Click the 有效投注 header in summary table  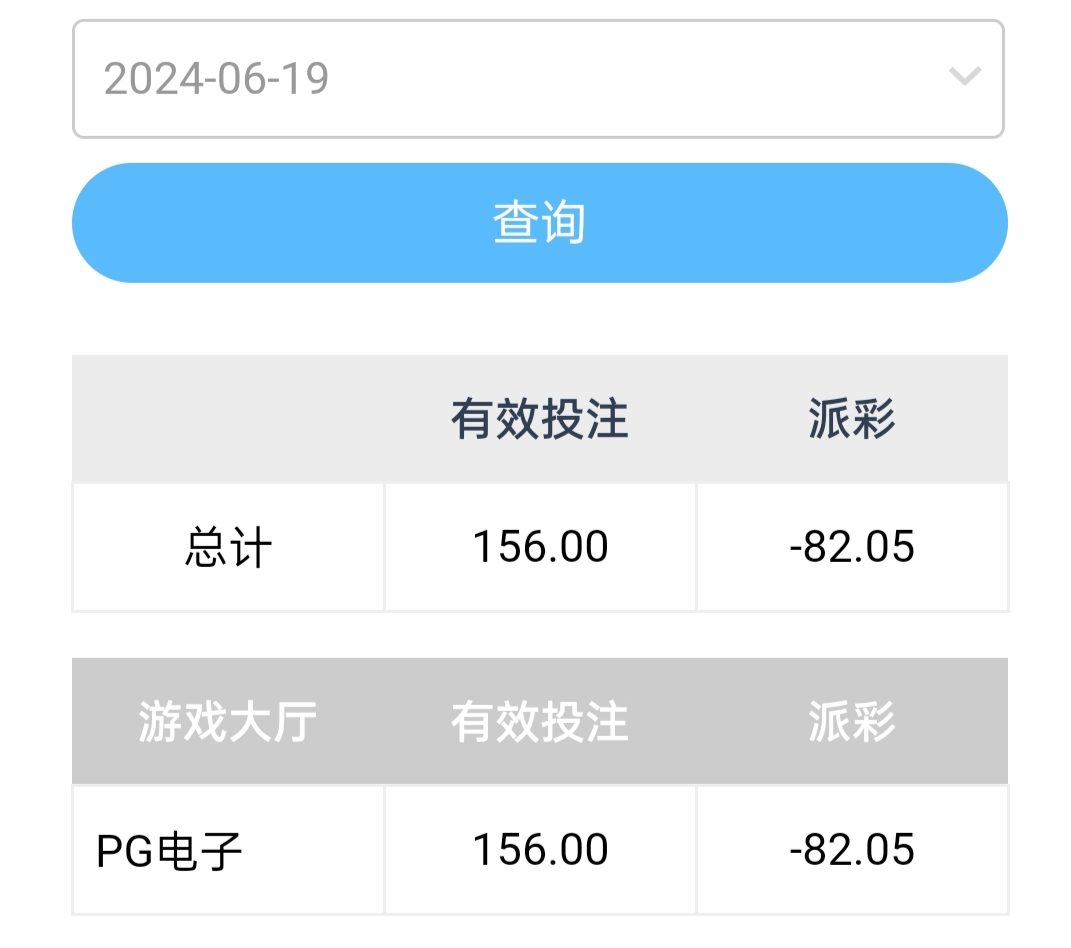[x=539, y=419]
